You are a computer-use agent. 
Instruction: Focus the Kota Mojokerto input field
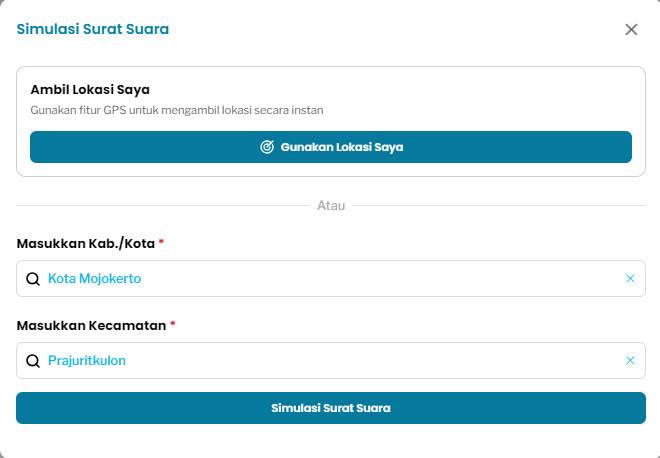[x=331, y=278]
